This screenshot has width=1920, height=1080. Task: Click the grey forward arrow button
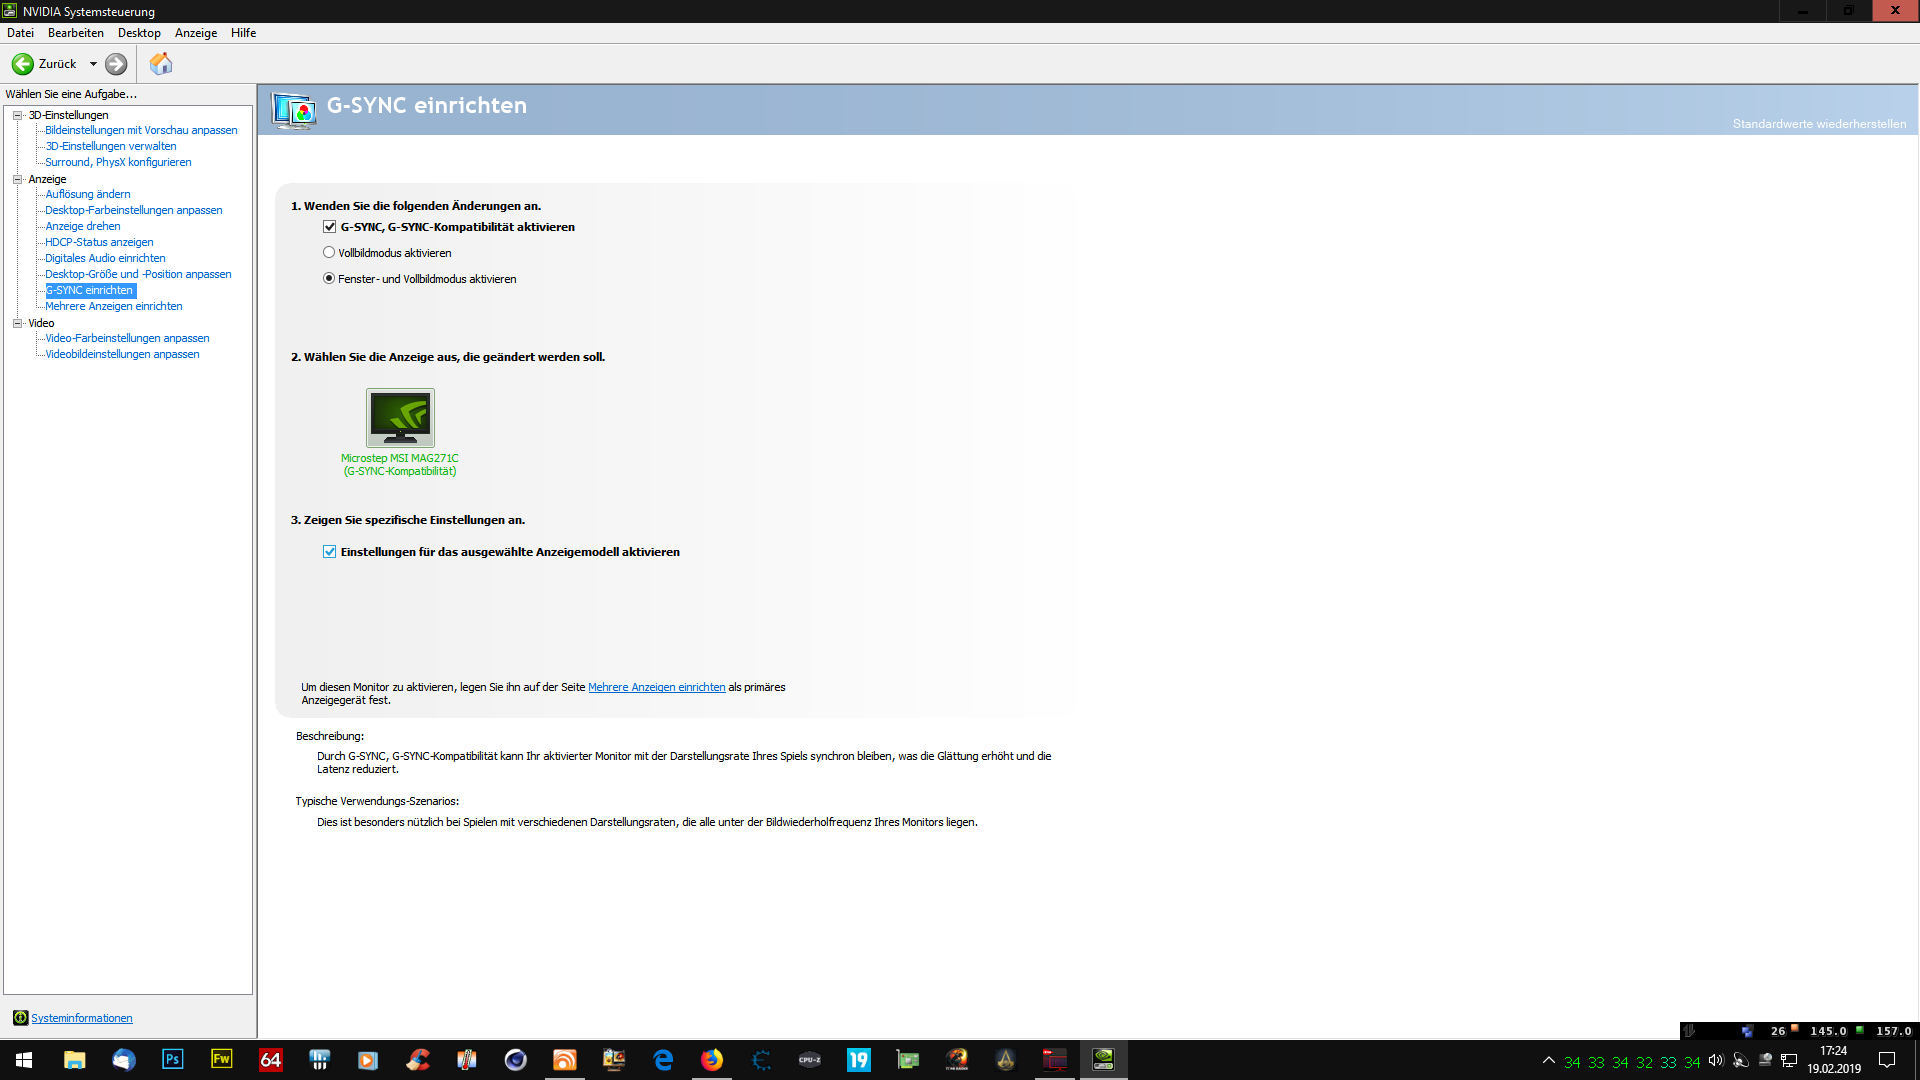[x=116, y=64]
